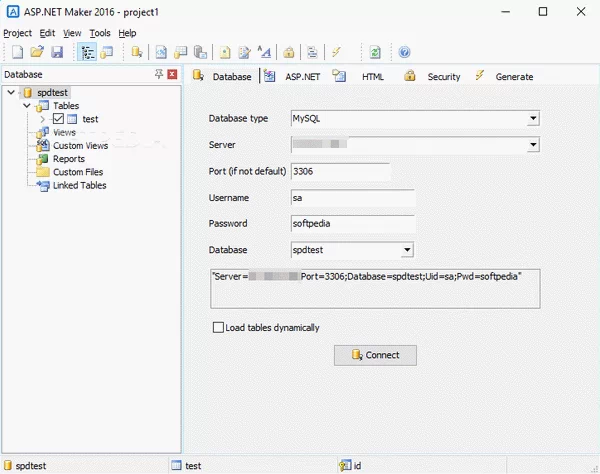Click the Connect button
Screen dimensions: 600x474
(375, 355)
